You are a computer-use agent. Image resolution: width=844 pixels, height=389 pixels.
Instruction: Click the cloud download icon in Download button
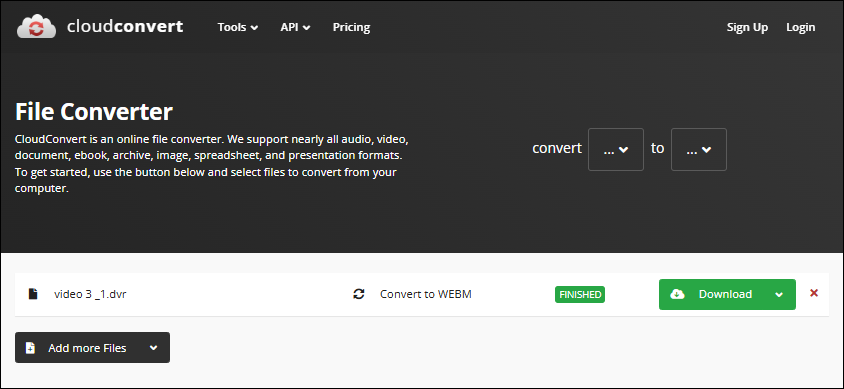[677, 294]
